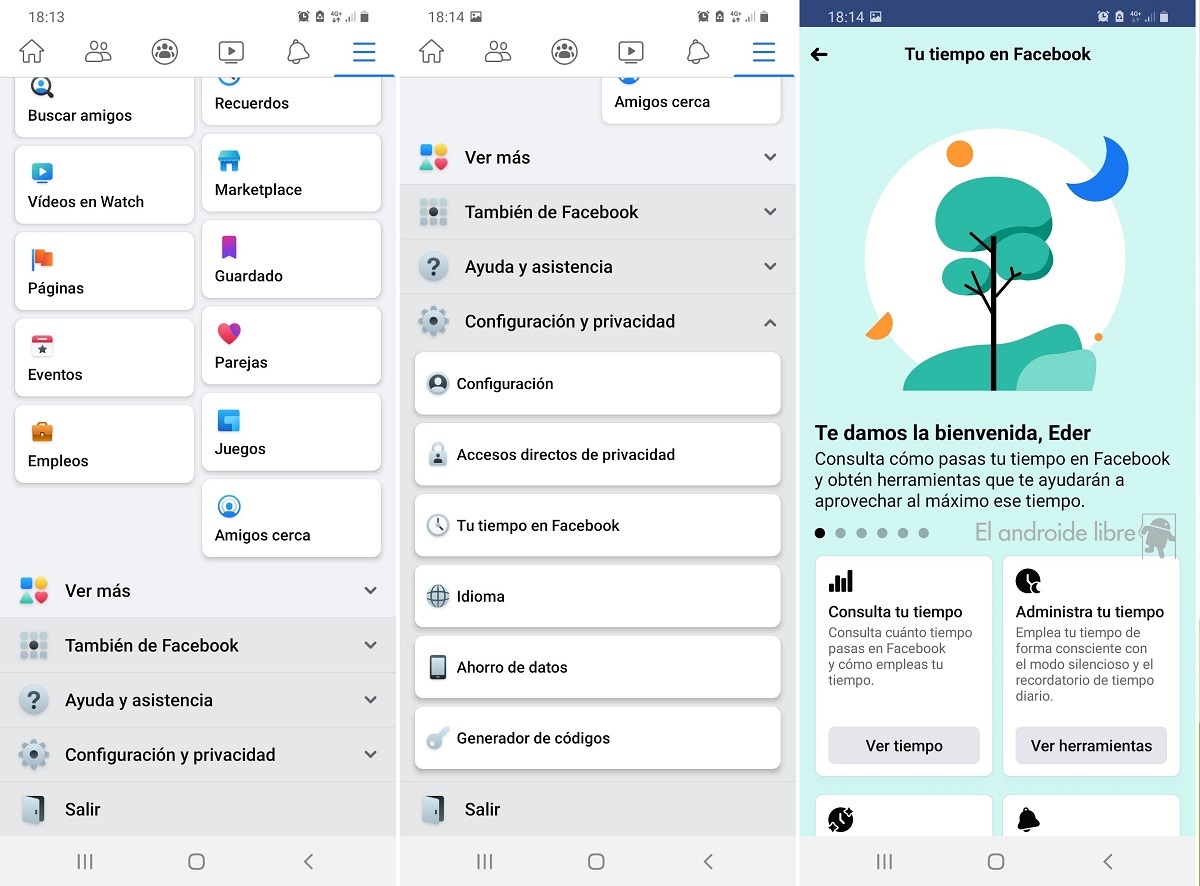
Task: Open Vídeos en Watch shortcut
Action: point(104,185)
